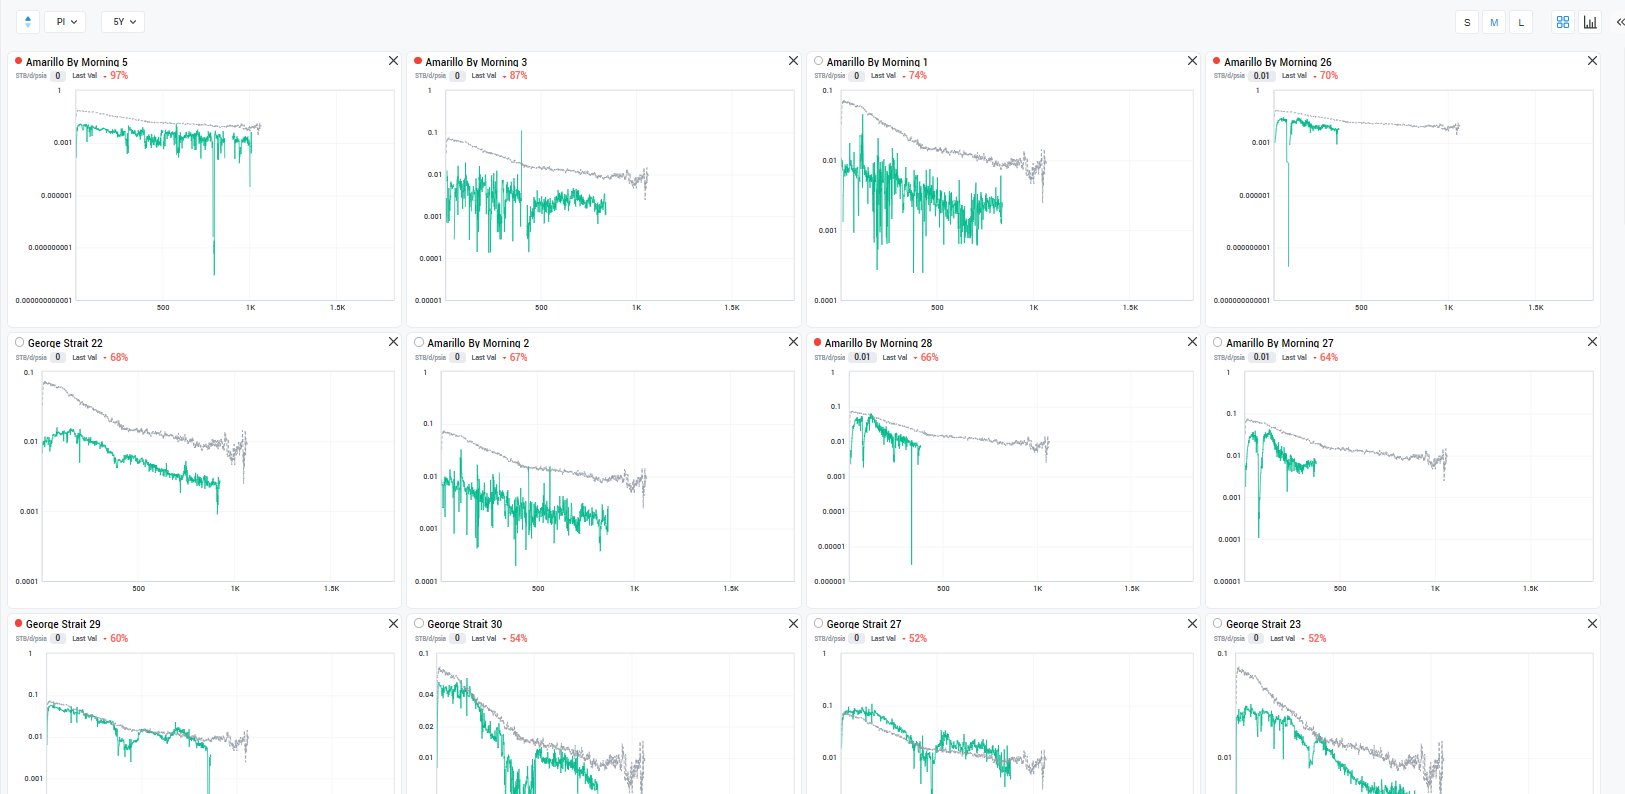
Task: Toggle the red marker for Amarillo By Morning 5
Action: coord(19,61)
